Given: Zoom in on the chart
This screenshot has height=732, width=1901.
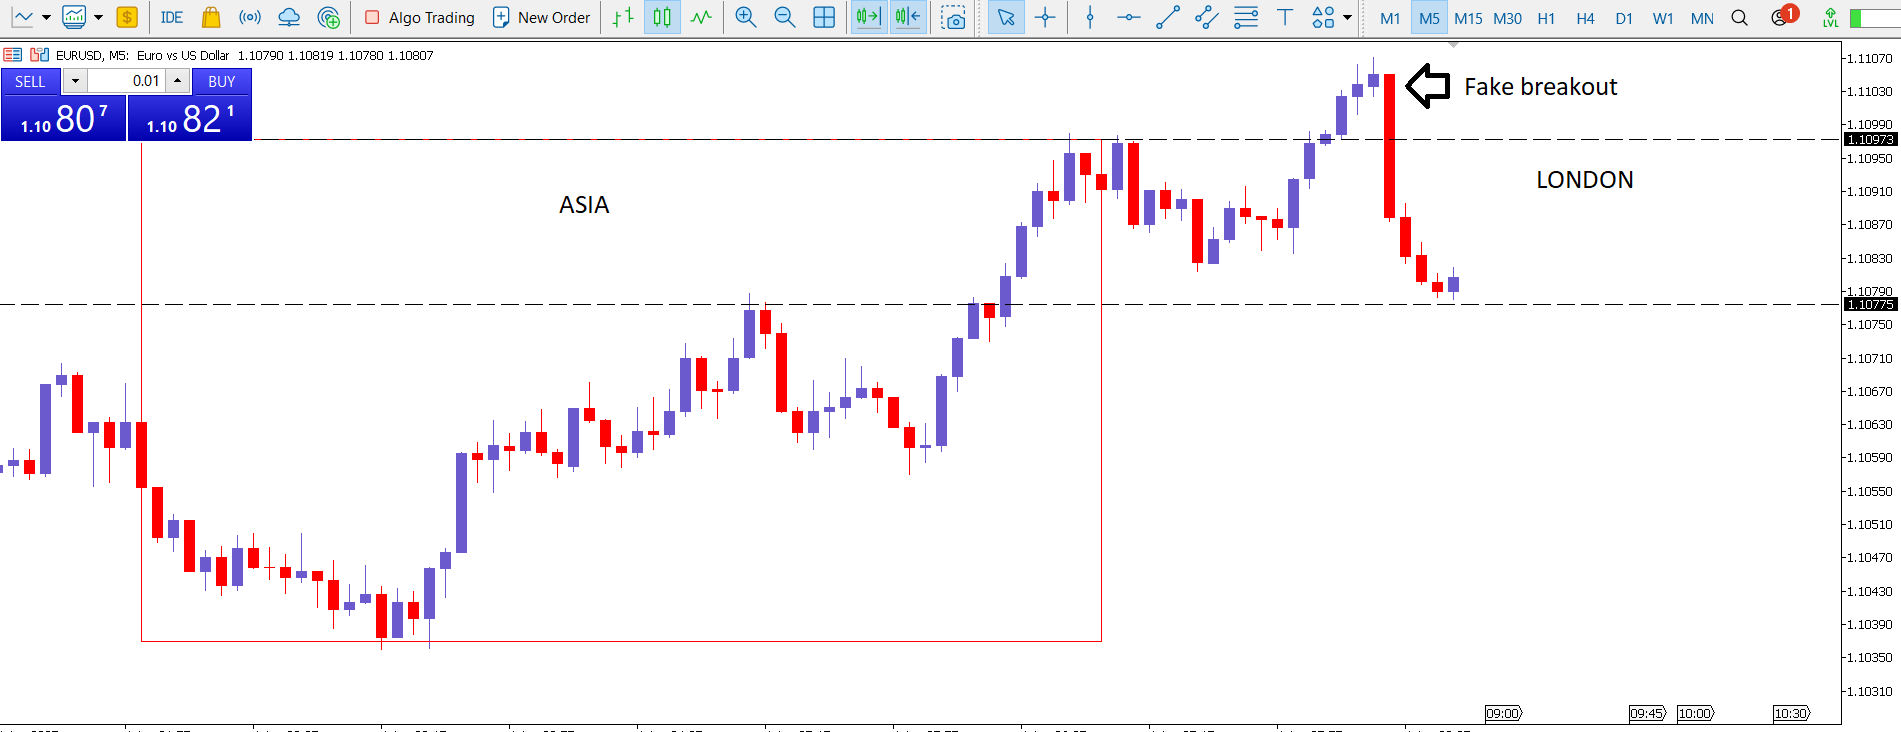Looking at the screenshot, I should point(745,17).
